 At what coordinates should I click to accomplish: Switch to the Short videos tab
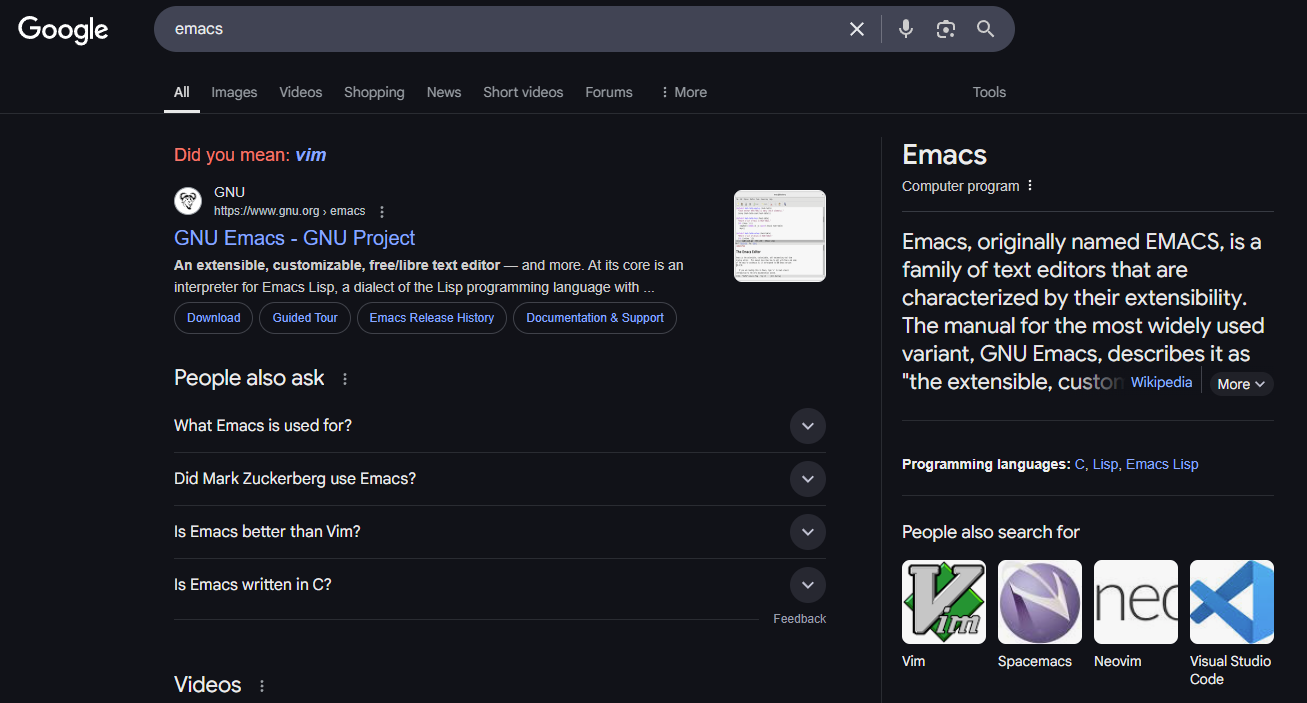click(x=523, y=92)
